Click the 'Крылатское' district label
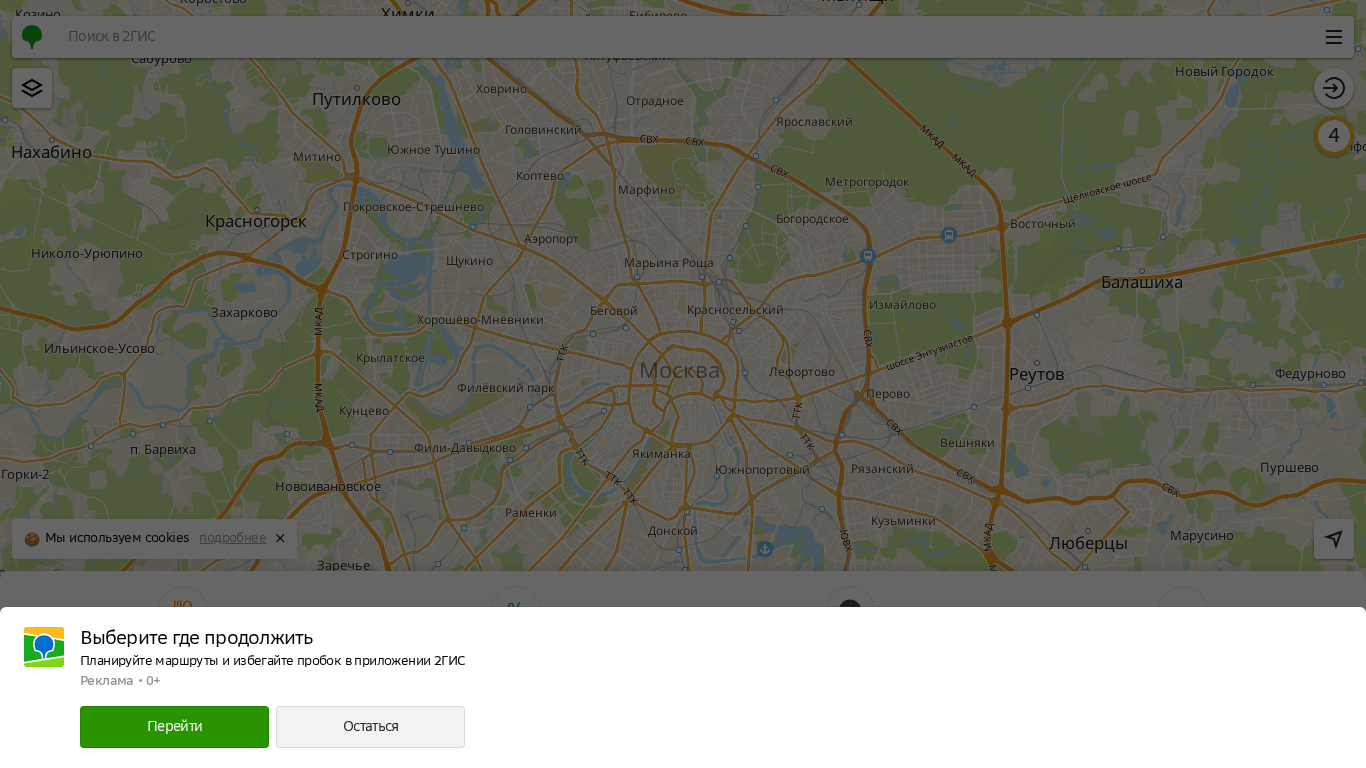 point(390,358)
